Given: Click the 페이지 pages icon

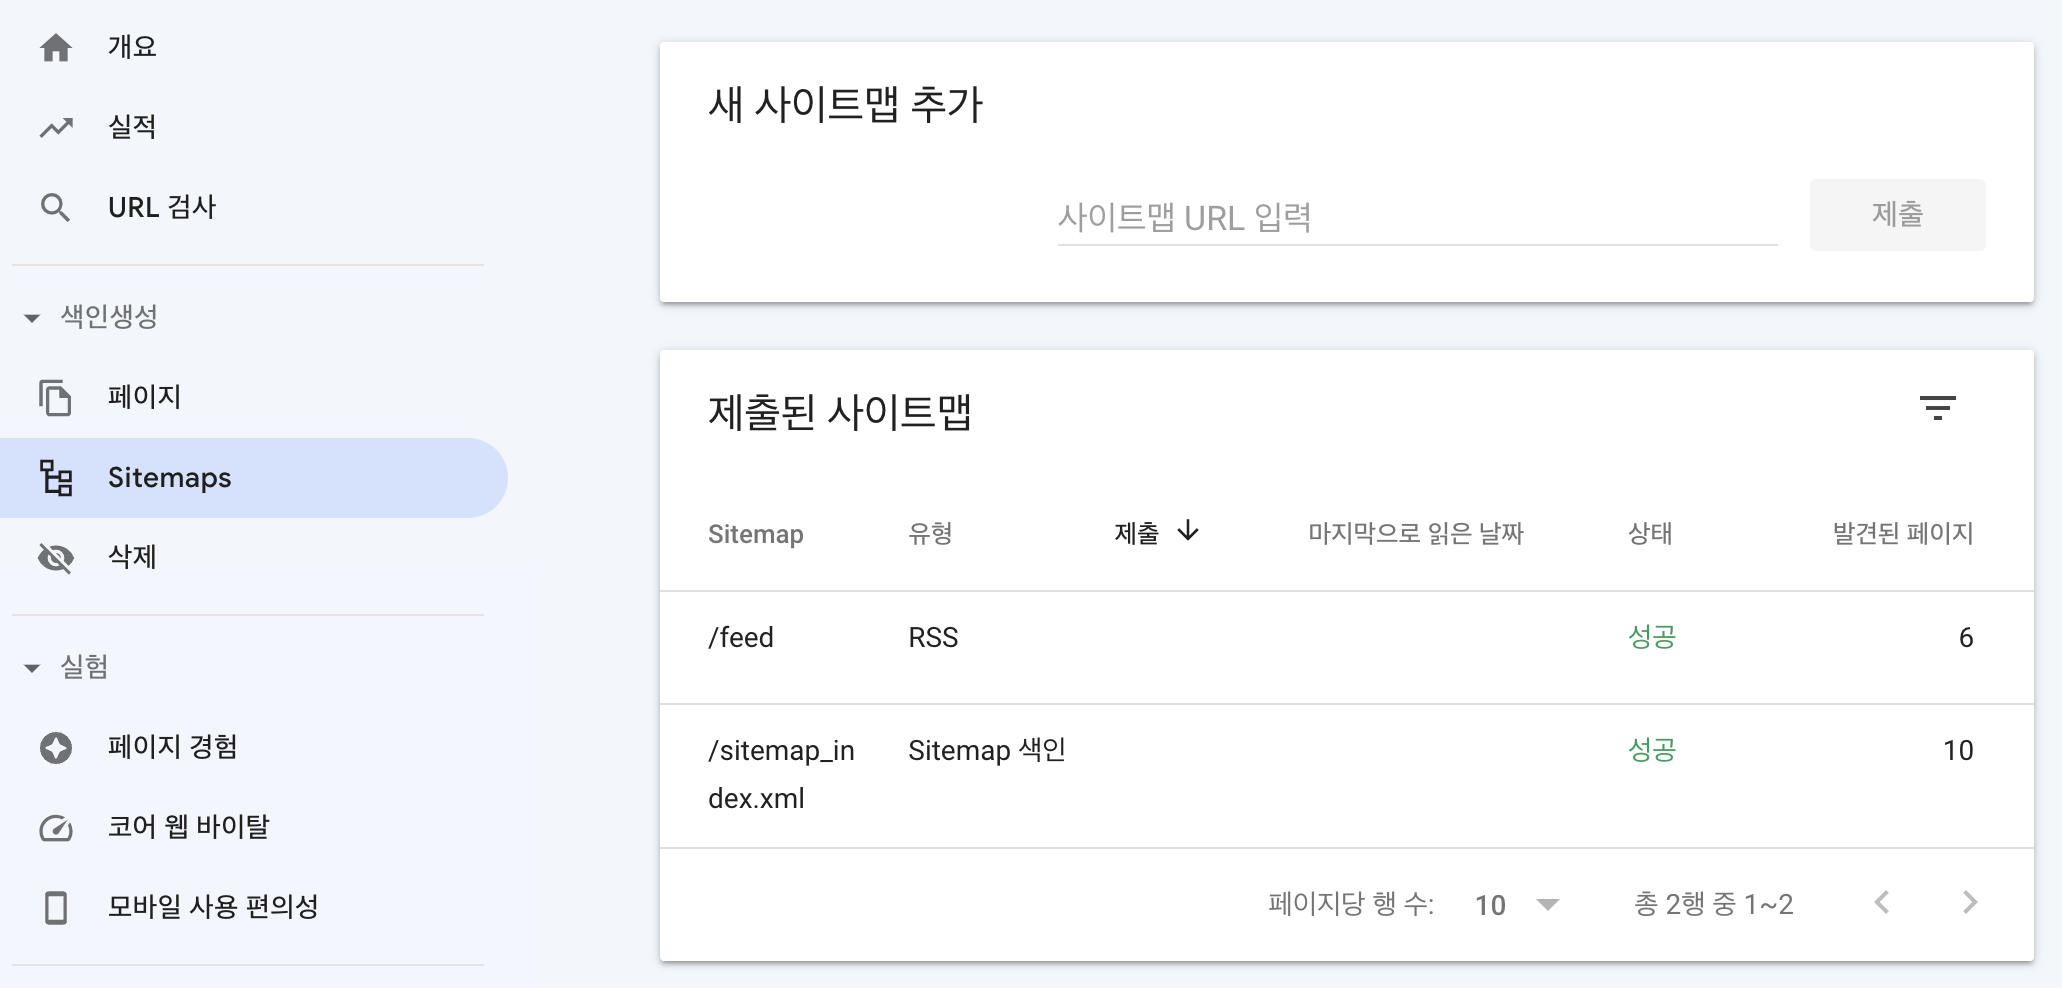Looking at the screenshot, I should (x=56, y=397).
